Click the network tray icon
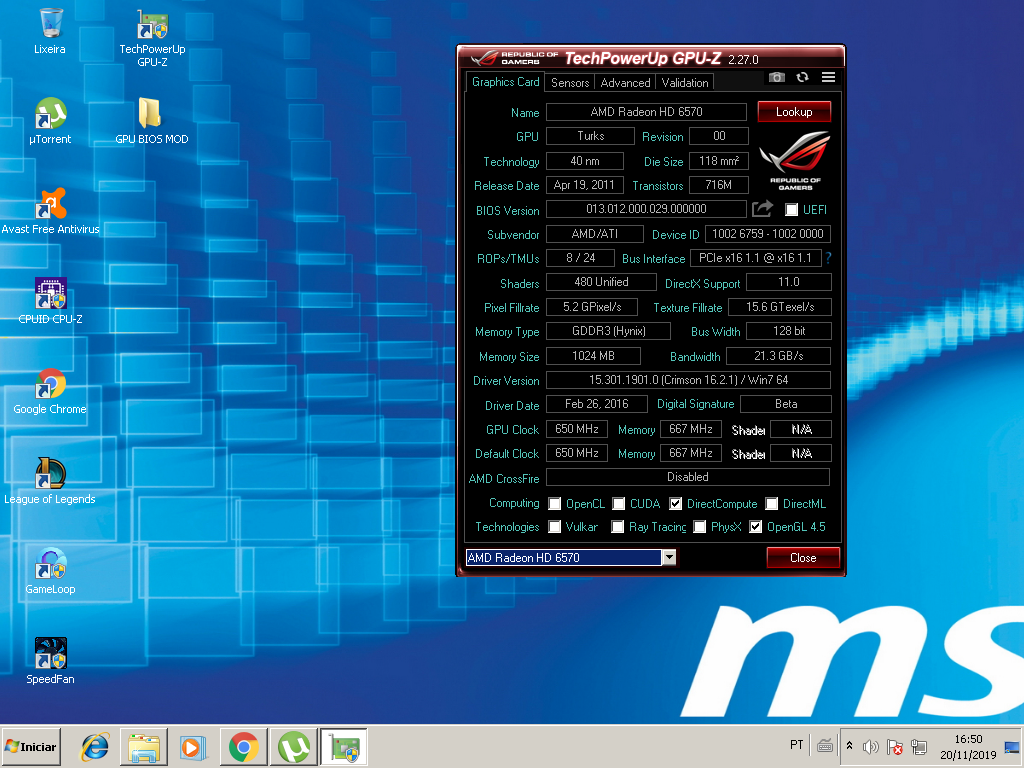Viewport: 1024px width, 768px height. (919, 746)
